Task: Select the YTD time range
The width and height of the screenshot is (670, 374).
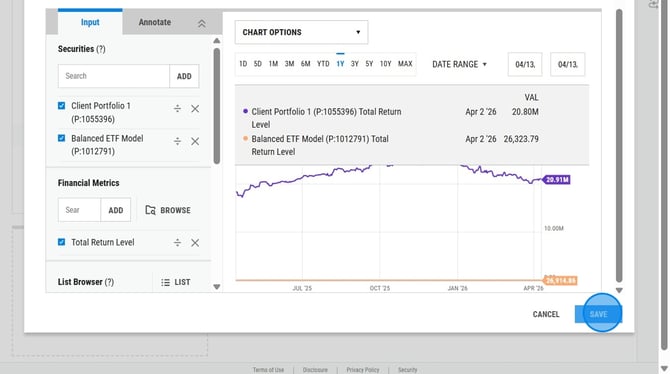Action: [x=323, y=64]
